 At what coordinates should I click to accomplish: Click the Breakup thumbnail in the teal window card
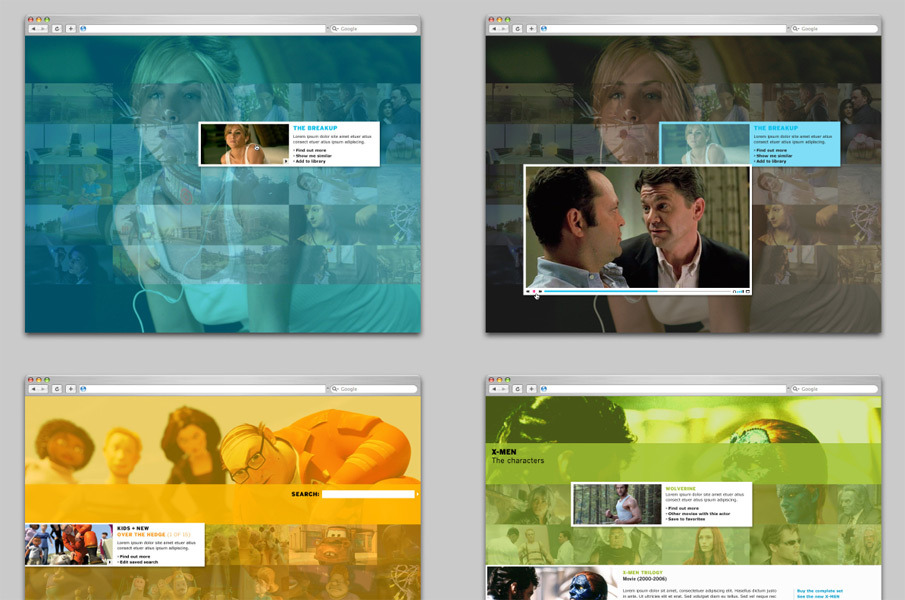click(245, 144)
